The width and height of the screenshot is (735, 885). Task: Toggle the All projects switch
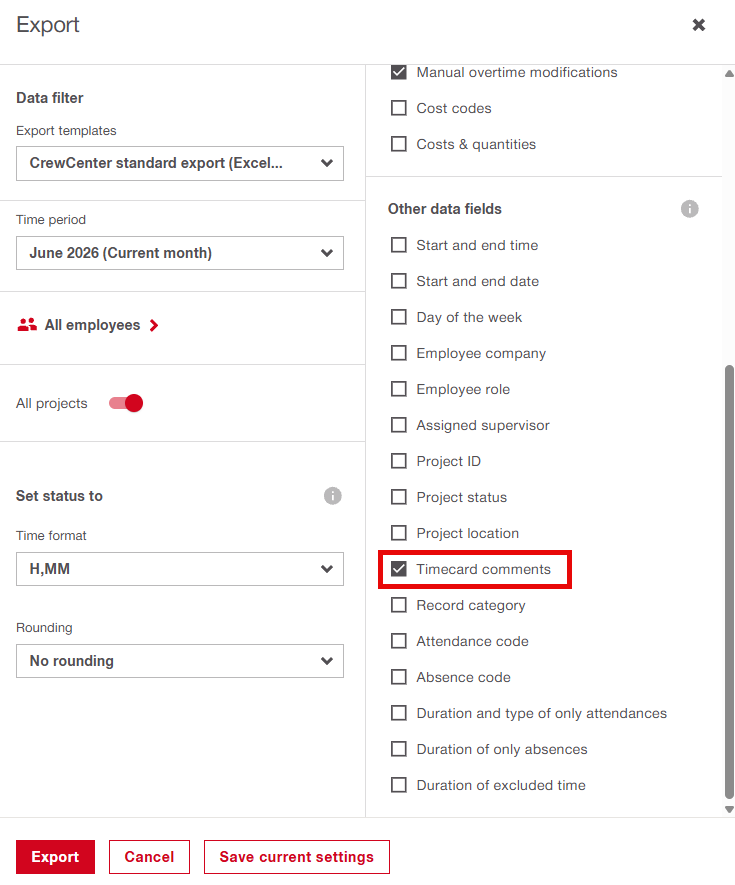click(126, 403)
